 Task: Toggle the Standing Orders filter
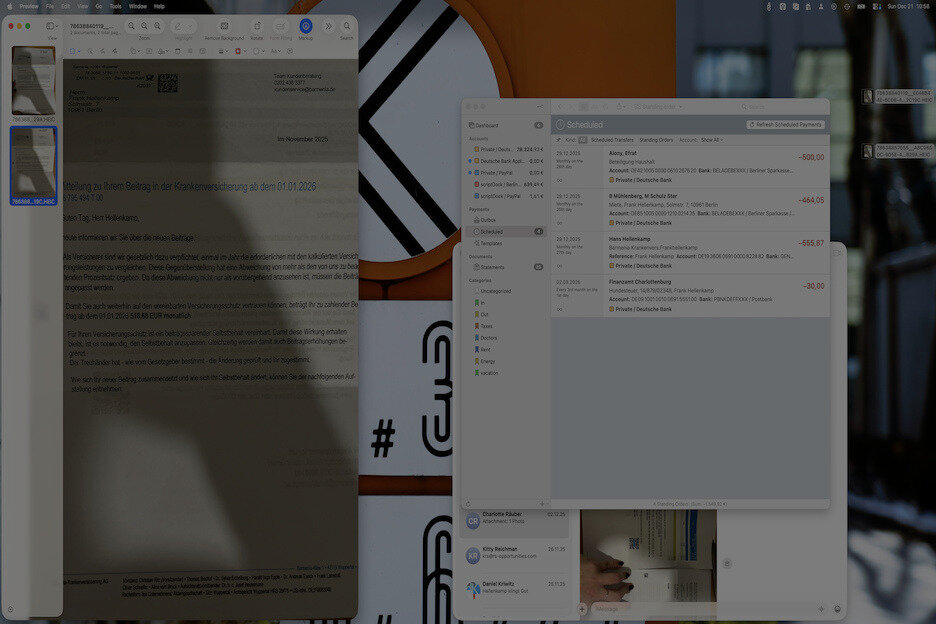(x=656, y=140)
